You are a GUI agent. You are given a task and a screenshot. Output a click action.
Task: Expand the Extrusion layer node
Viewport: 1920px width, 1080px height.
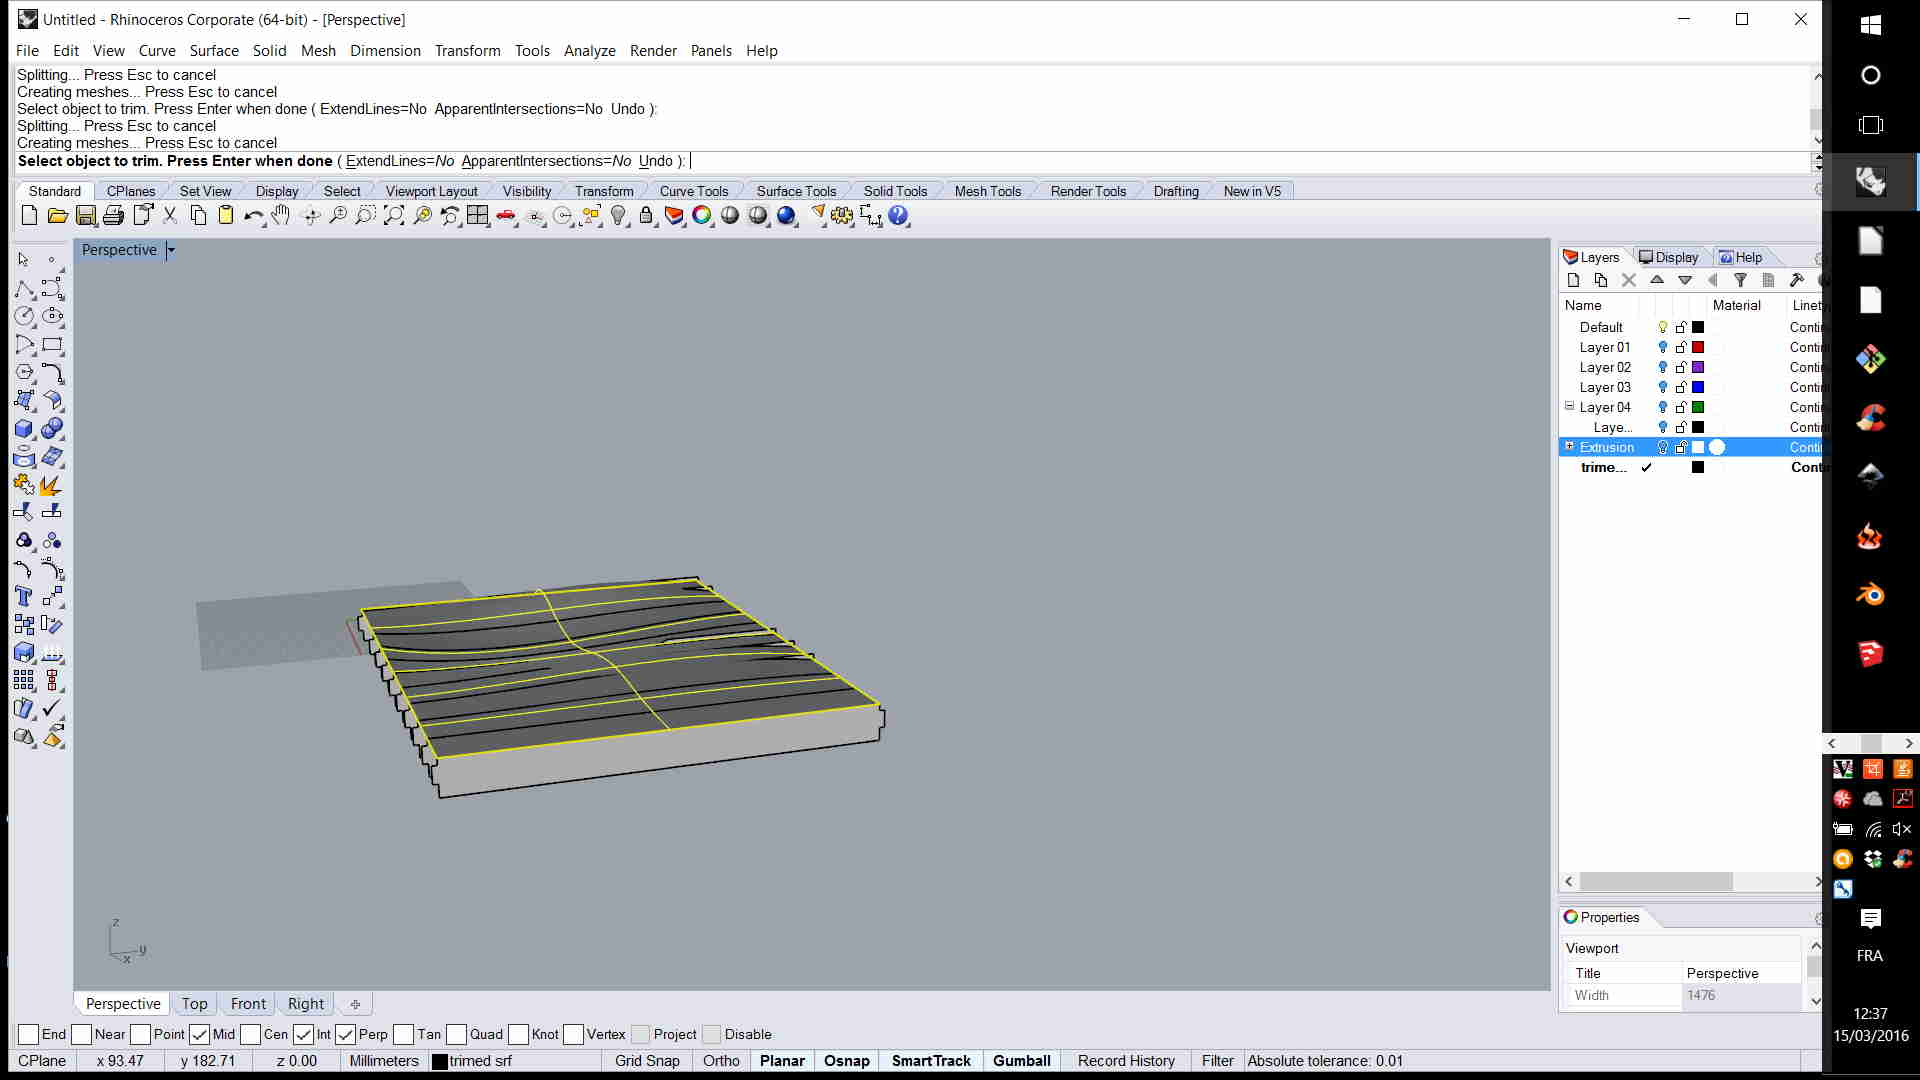(1569, 446)
